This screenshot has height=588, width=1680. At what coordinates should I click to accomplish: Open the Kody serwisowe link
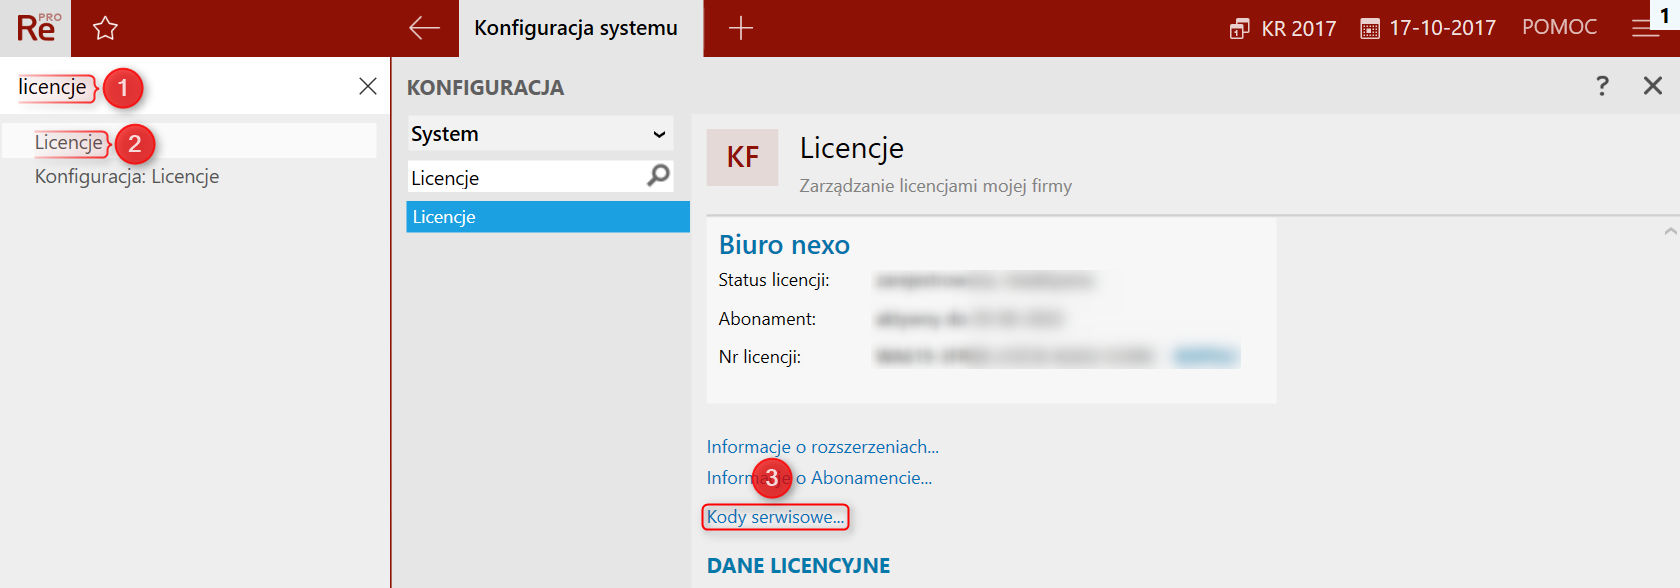pos(775,517)
